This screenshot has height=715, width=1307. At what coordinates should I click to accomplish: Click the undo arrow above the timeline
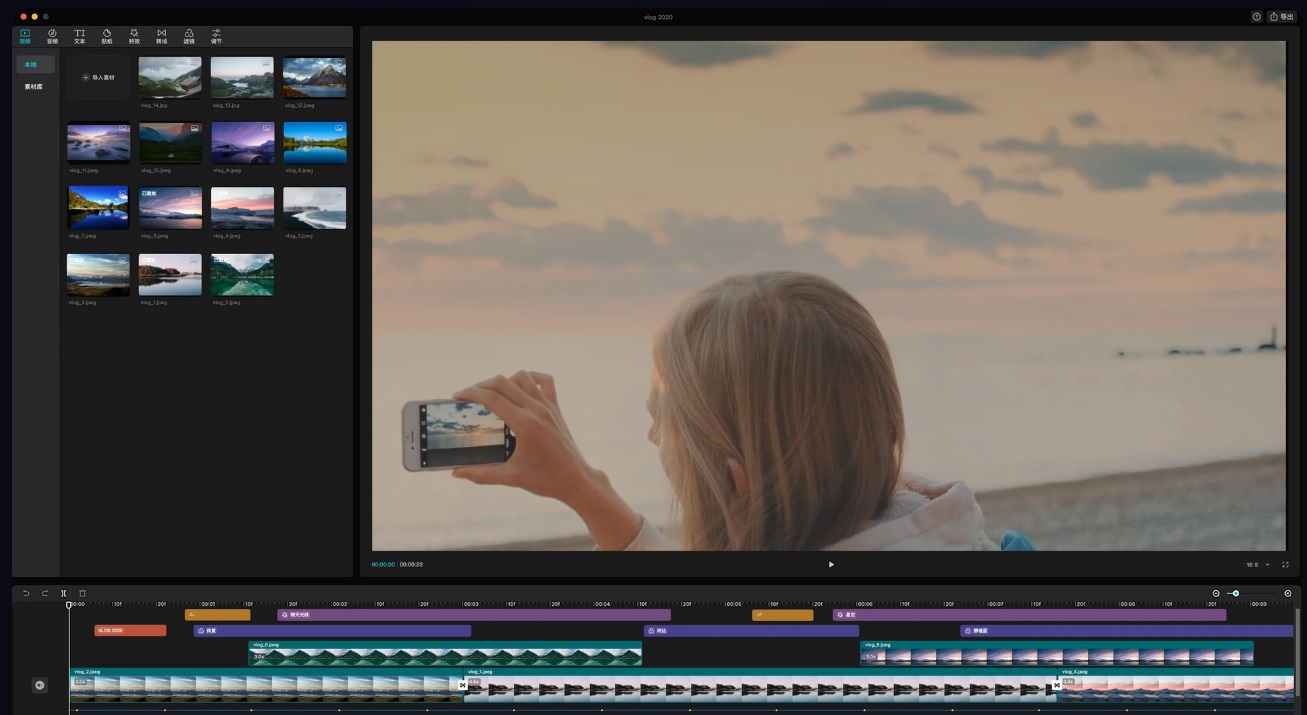(x=27, y=592)
